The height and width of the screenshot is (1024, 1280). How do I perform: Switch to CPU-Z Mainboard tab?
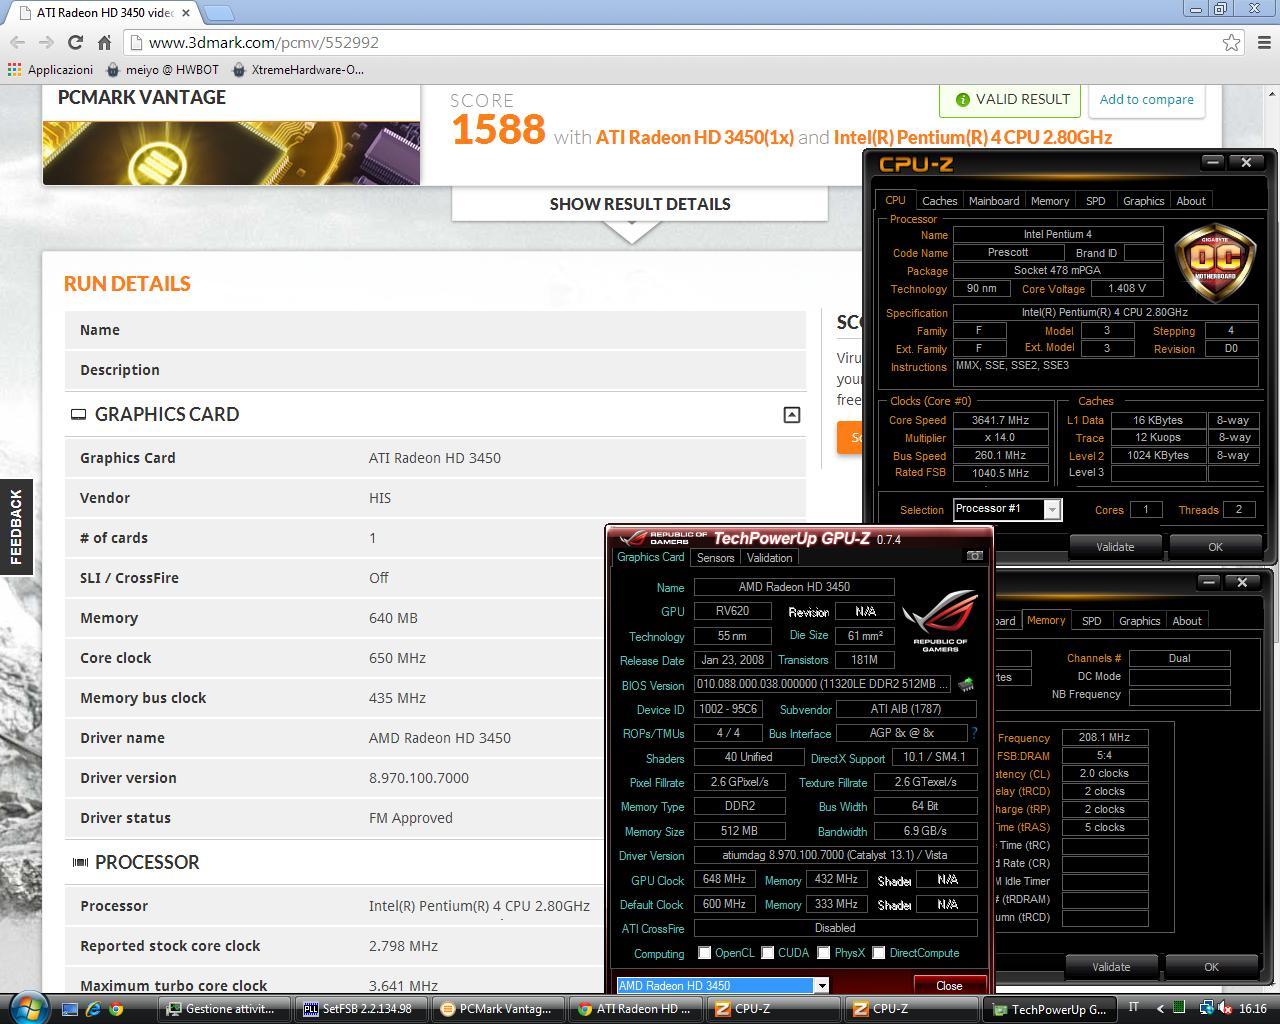tap(994, 201)
